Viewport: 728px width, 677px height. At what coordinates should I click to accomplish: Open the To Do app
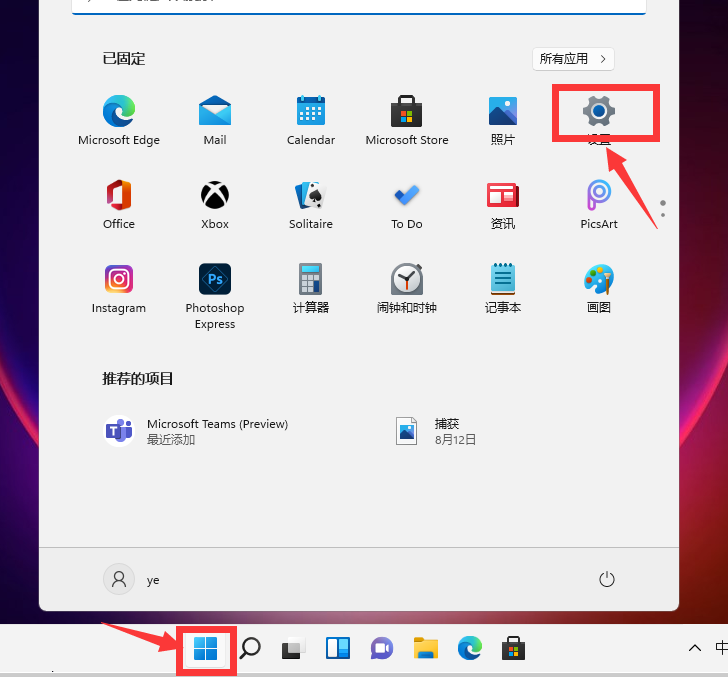coord(407,204)
